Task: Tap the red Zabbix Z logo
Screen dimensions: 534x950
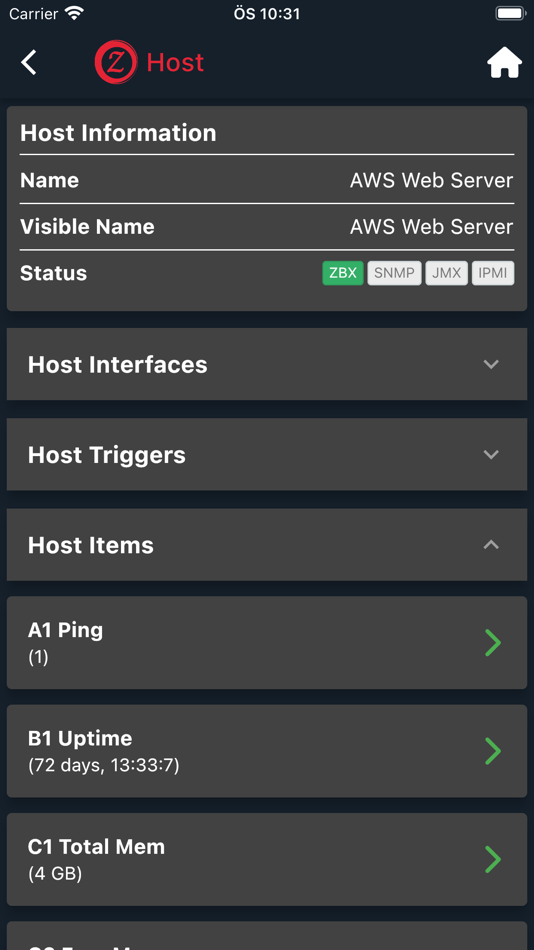Action: click(x=116, y=62)
